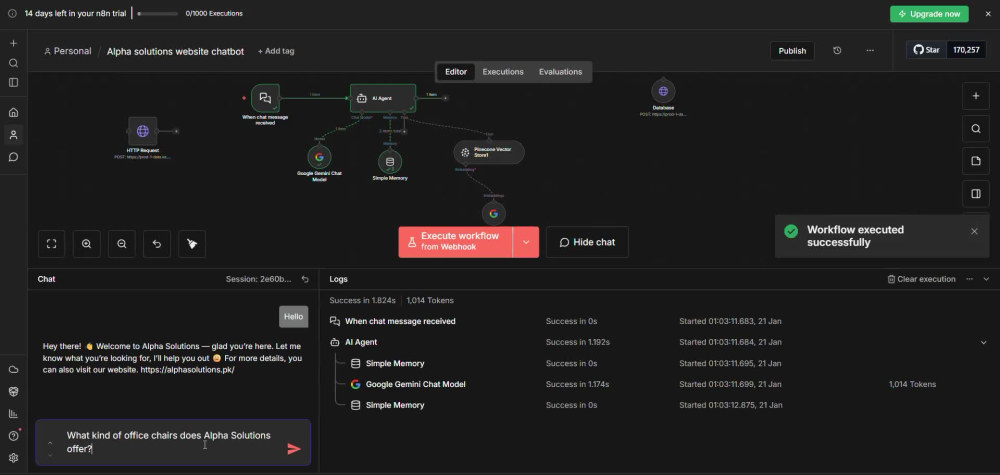The height and width of the screenshot is (475, 1000).
Task: Select the Google Gemini Chat Model log row
Action: [x=658, y=384]
